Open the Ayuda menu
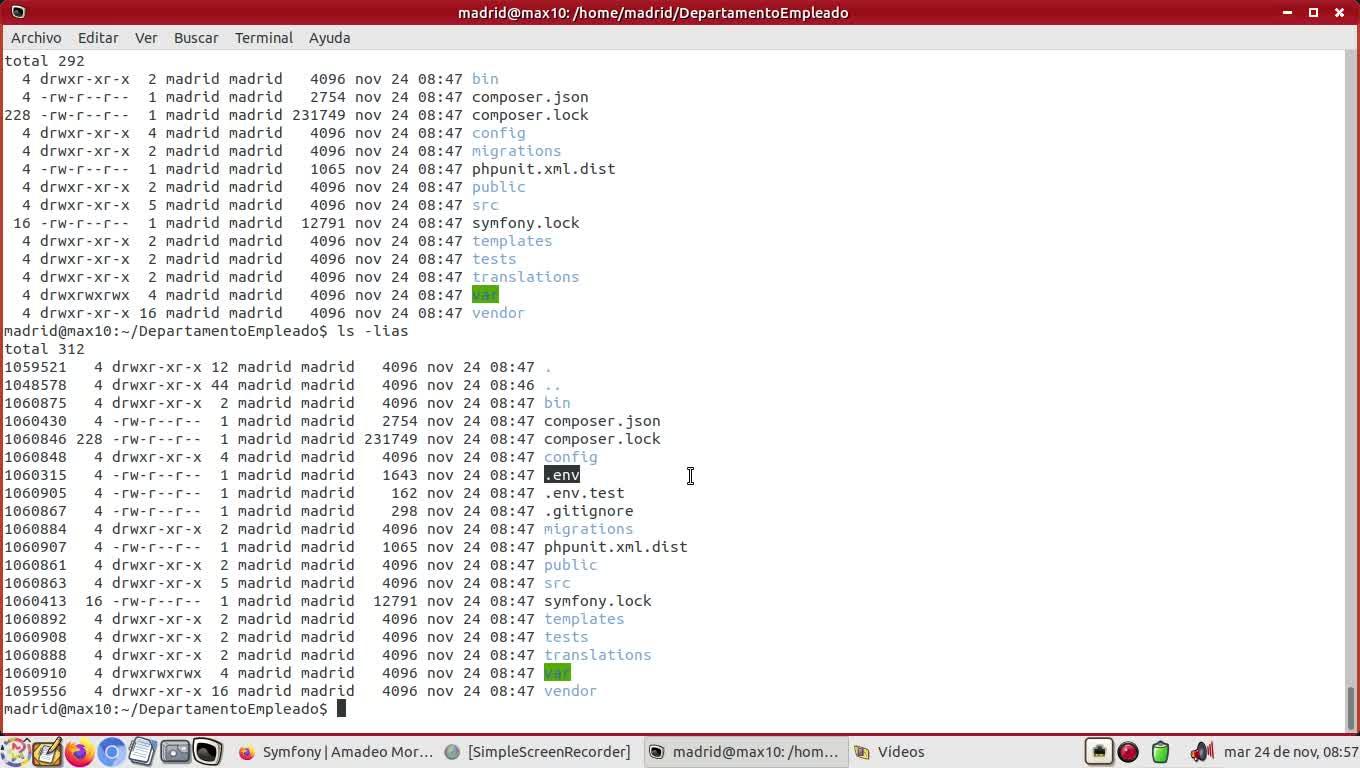Image resolution: width=1360 pixels, height=768 pixels. click(329, 37)
